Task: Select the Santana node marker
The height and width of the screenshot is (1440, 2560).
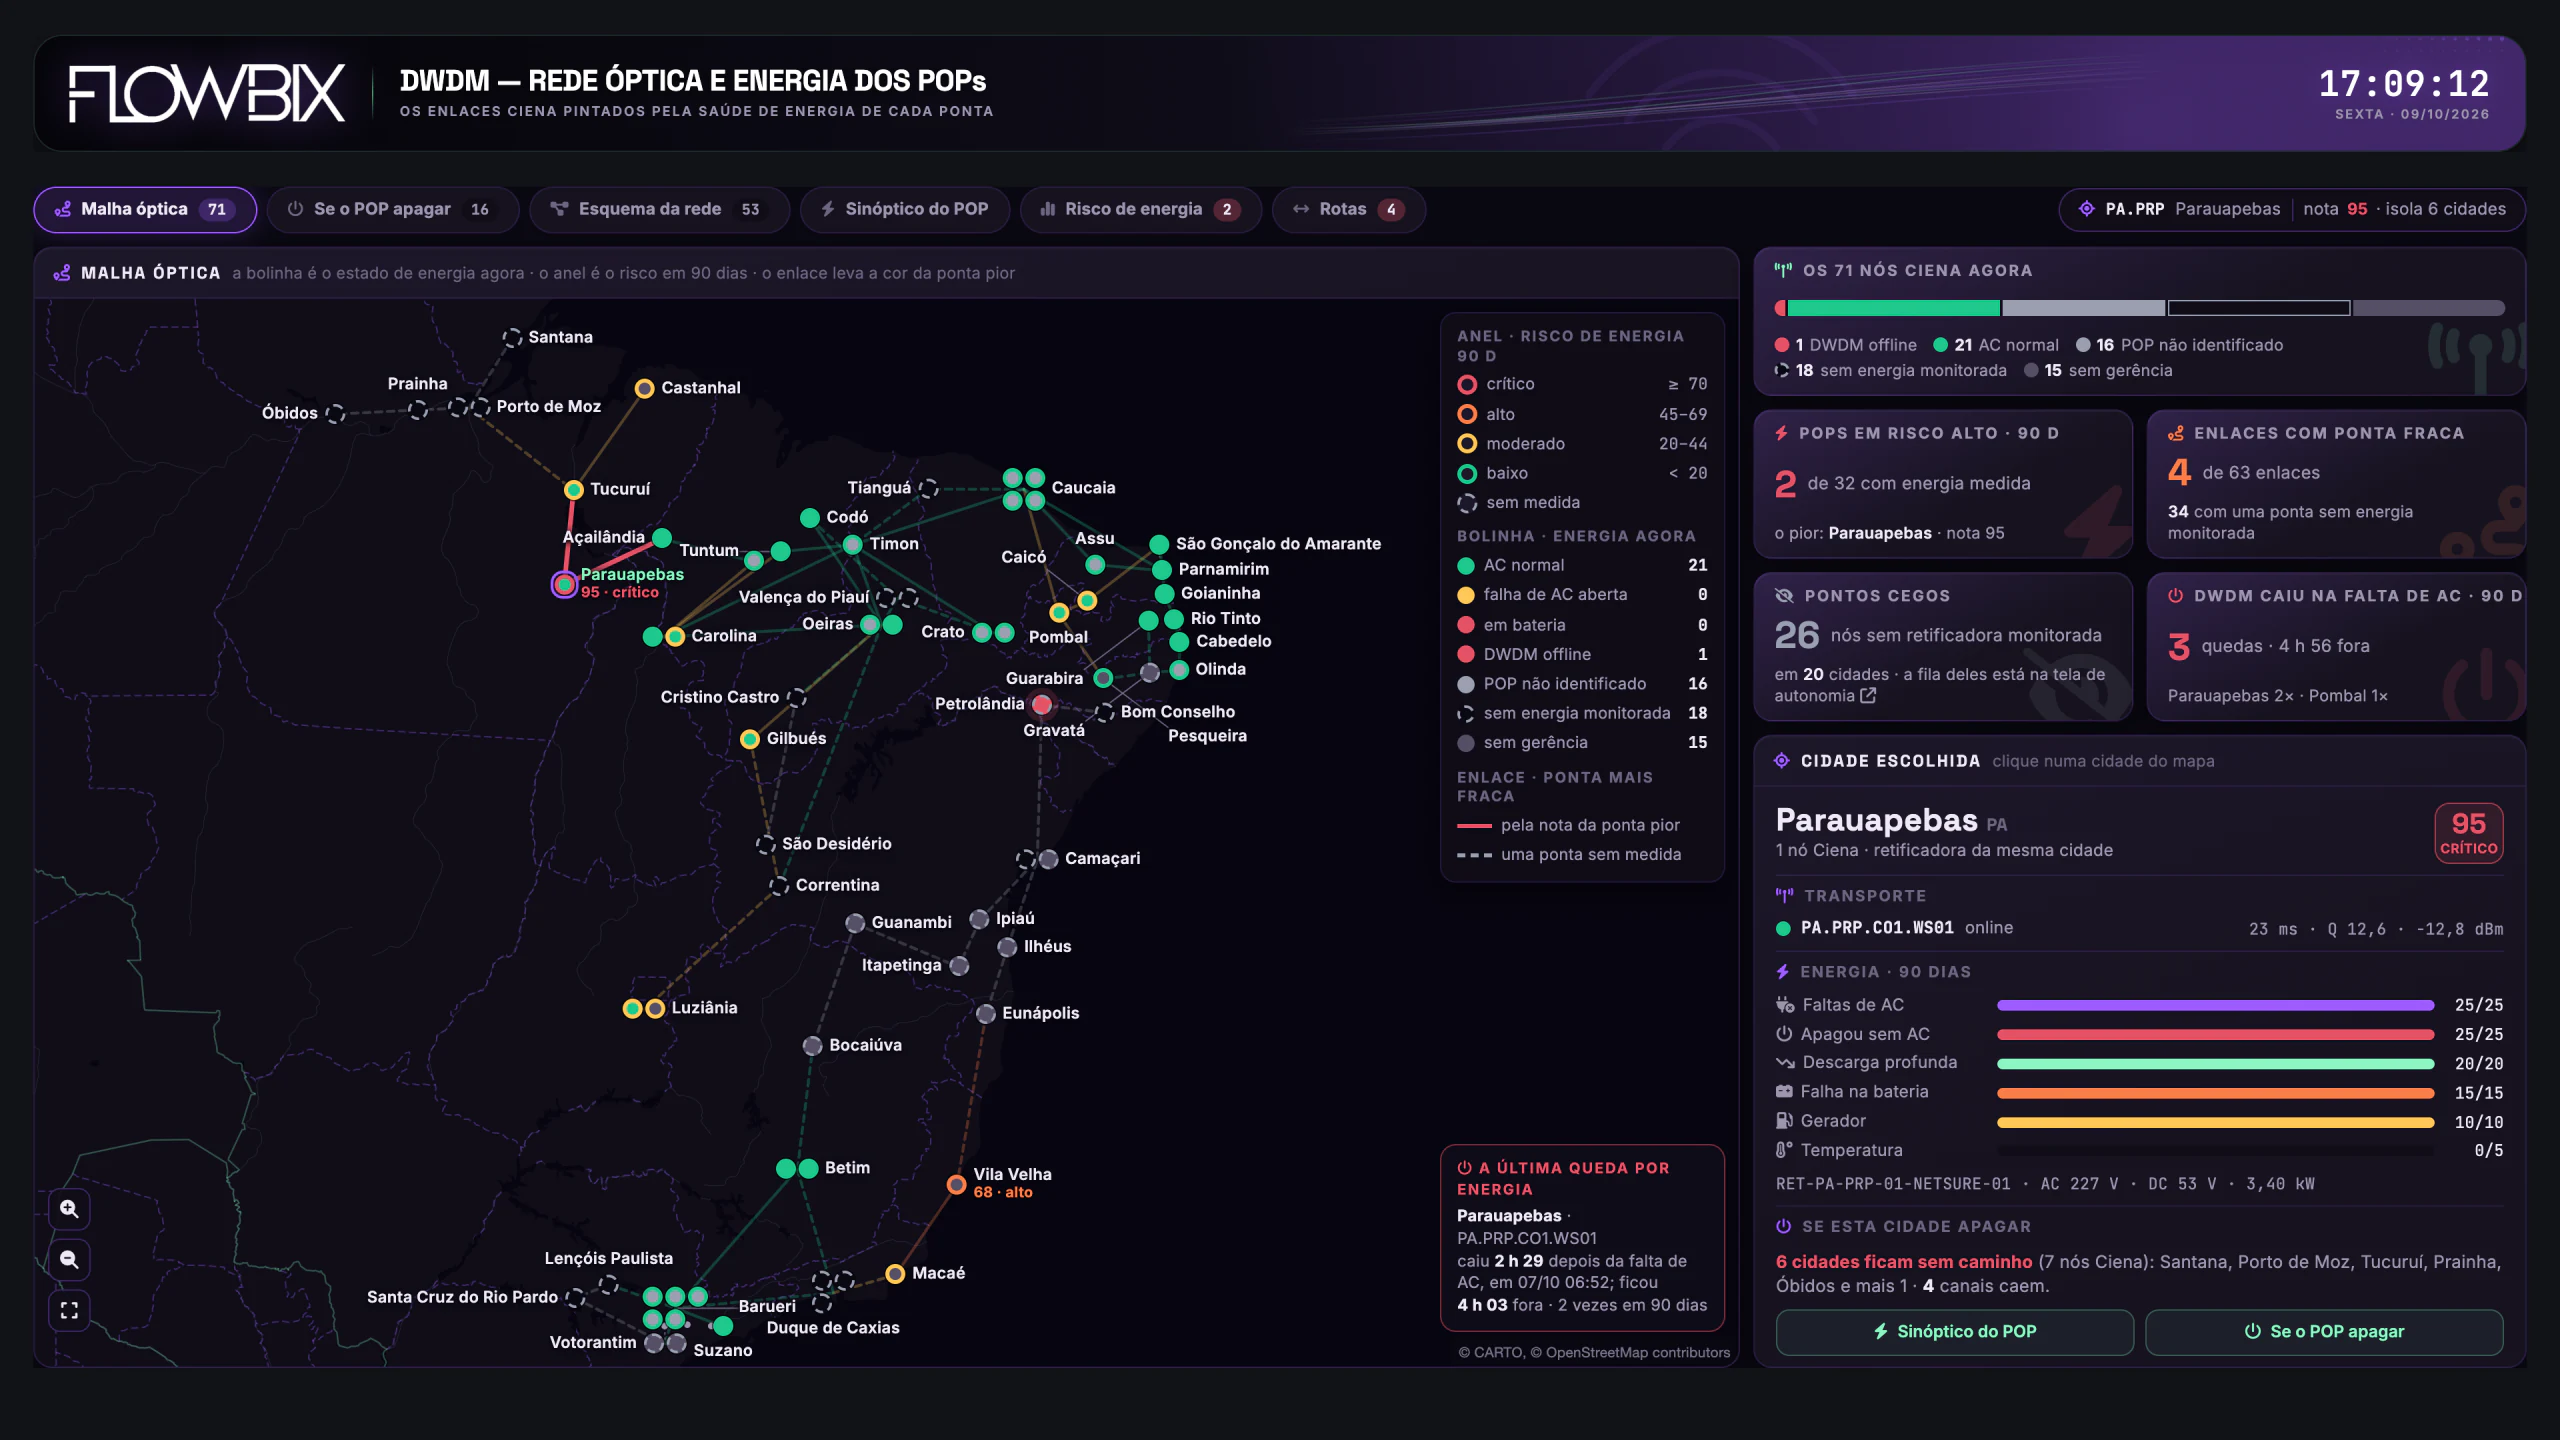Action: coord(512,338)
